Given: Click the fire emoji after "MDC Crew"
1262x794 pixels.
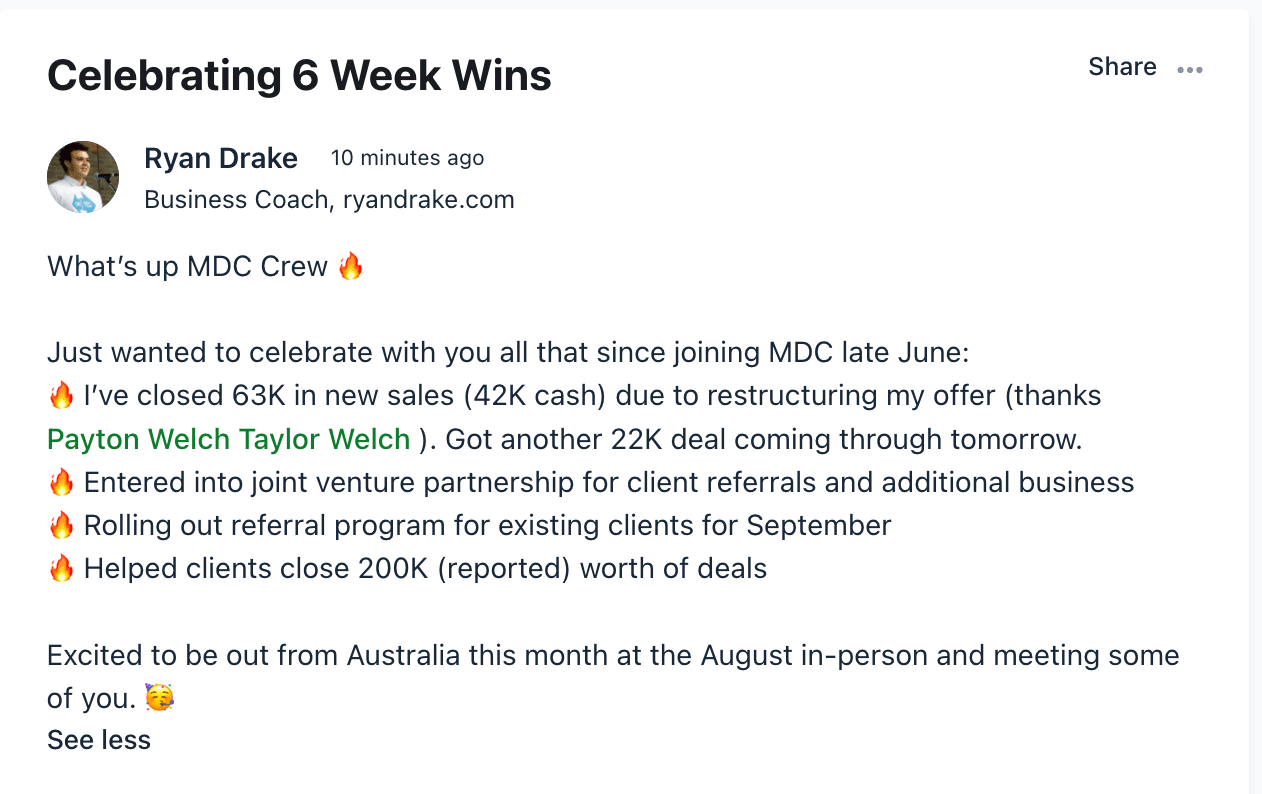Looking at the screenshot, I should [350, 267].
